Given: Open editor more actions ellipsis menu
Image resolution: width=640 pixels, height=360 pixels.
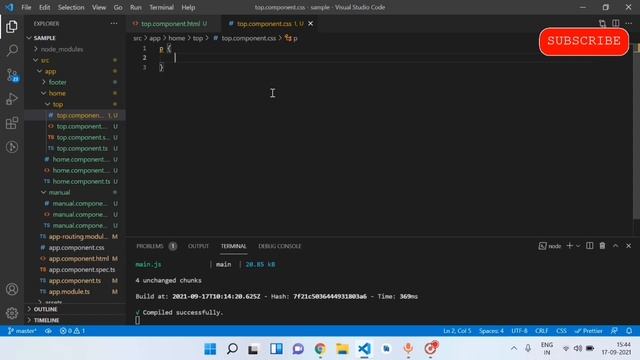Looking at the screenshot, I should tap(629, 23).
